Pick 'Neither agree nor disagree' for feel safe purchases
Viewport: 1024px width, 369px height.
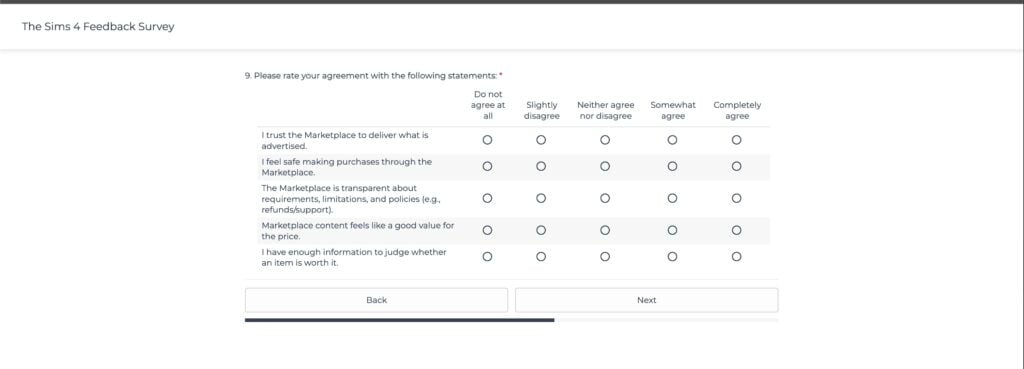click(x=605, y=167)
